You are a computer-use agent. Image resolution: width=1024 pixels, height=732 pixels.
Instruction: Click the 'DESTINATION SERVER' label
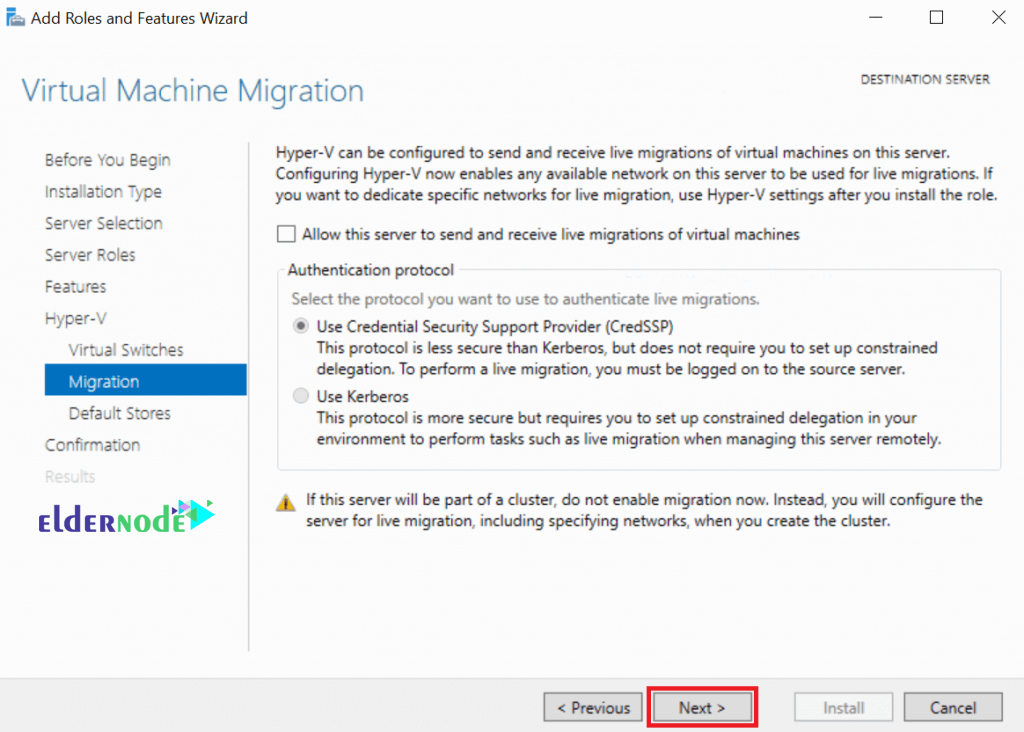pyautogui.click(x=925, y=80)
